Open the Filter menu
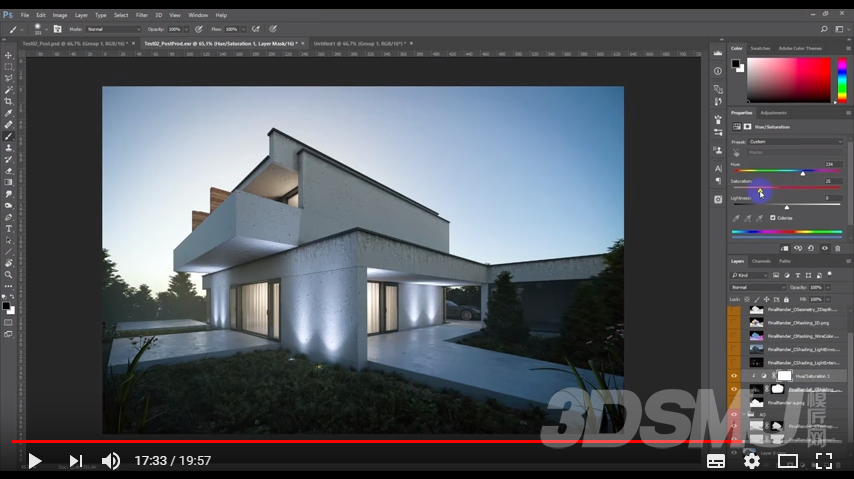 (142, 15)
